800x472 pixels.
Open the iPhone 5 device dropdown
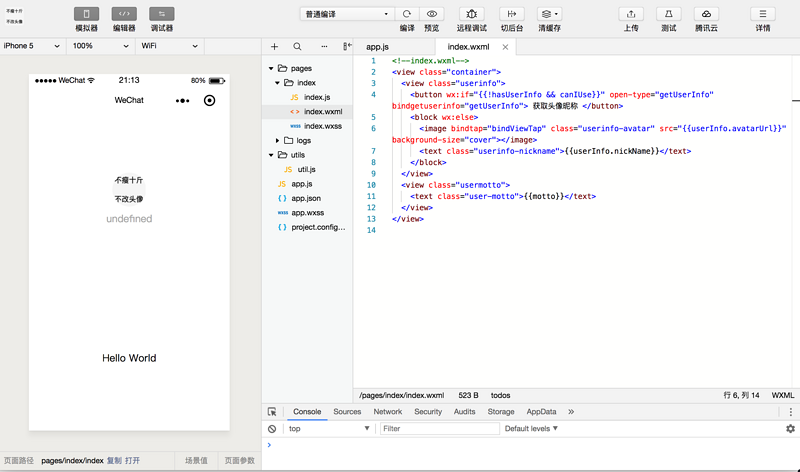coord(32,46)
